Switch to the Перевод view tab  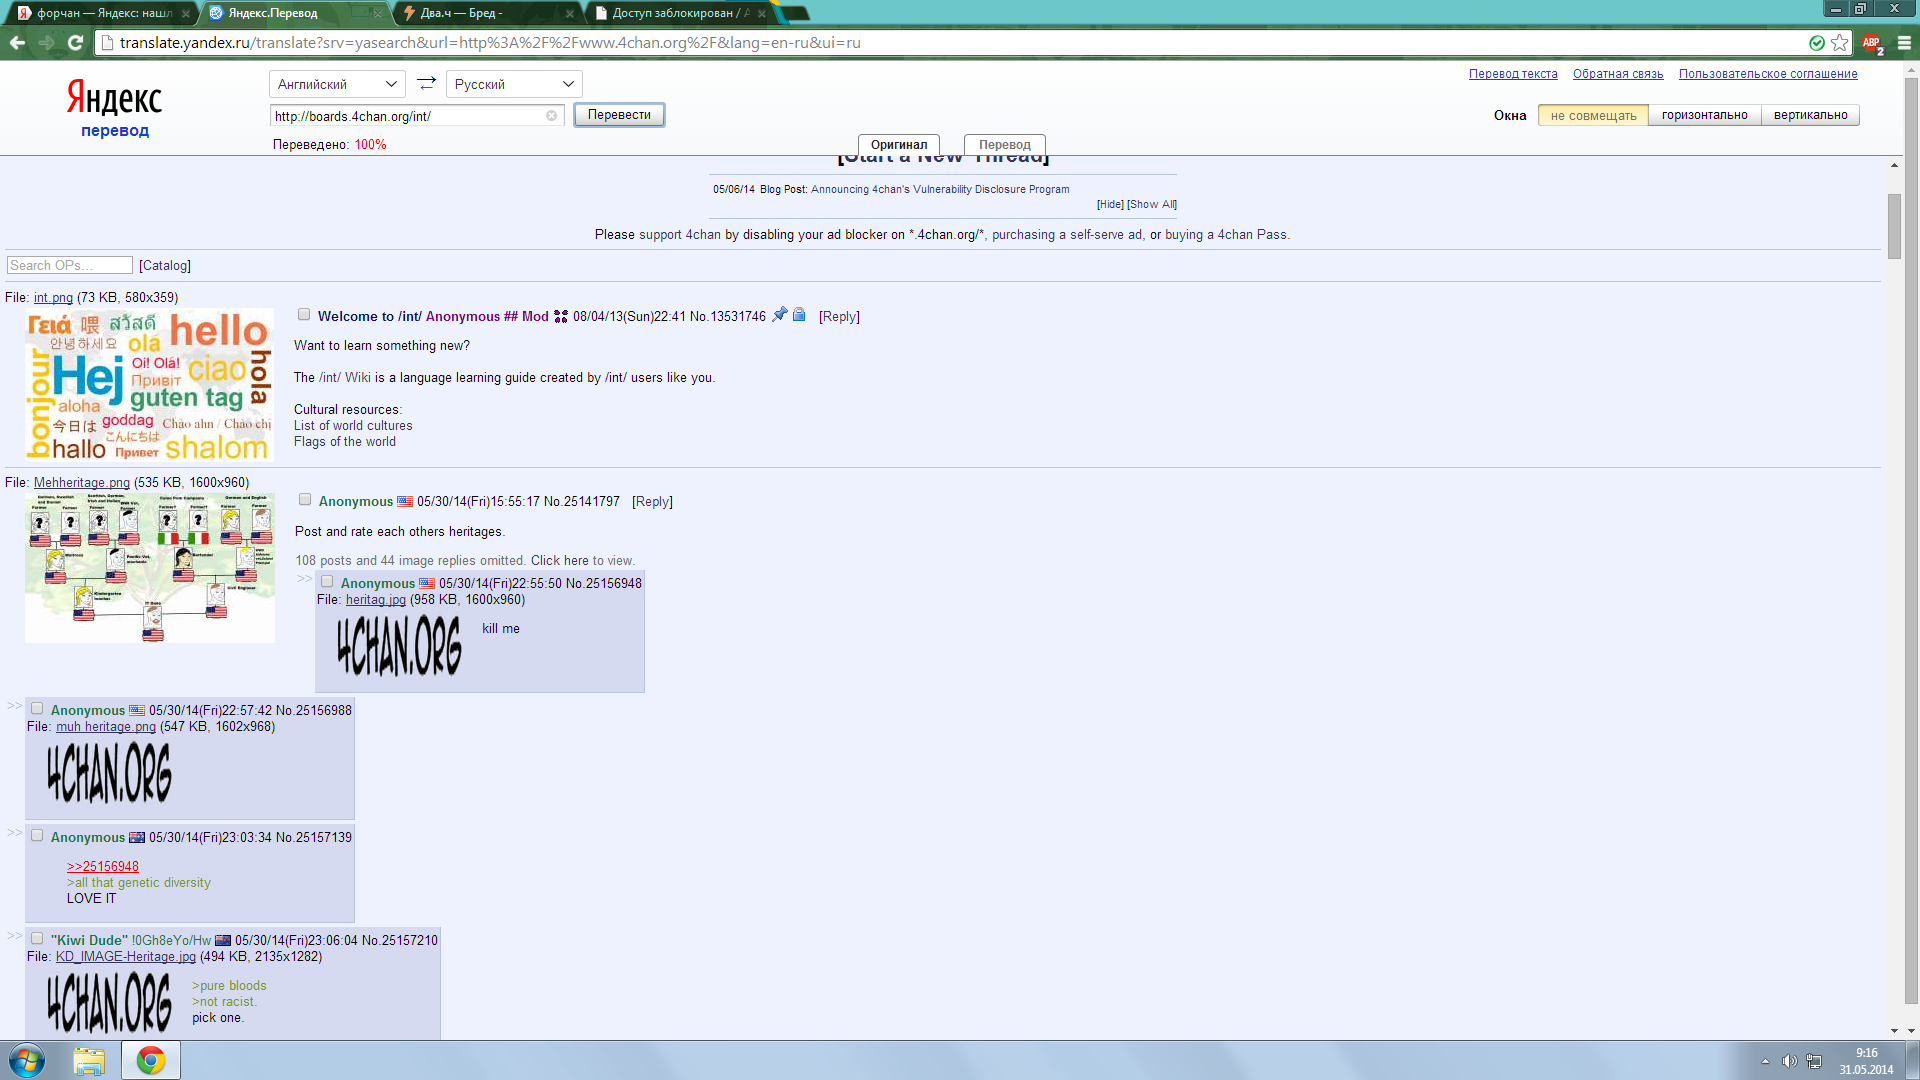point(1004,145)
